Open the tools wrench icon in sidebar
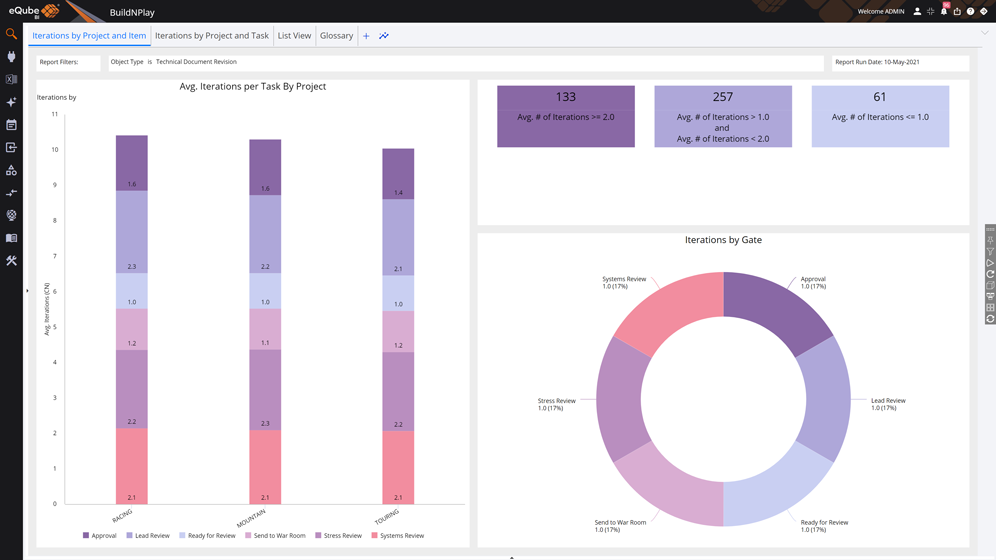Viewport: 996px width, 560px height. pyautogui.click(x=11, y=260)
